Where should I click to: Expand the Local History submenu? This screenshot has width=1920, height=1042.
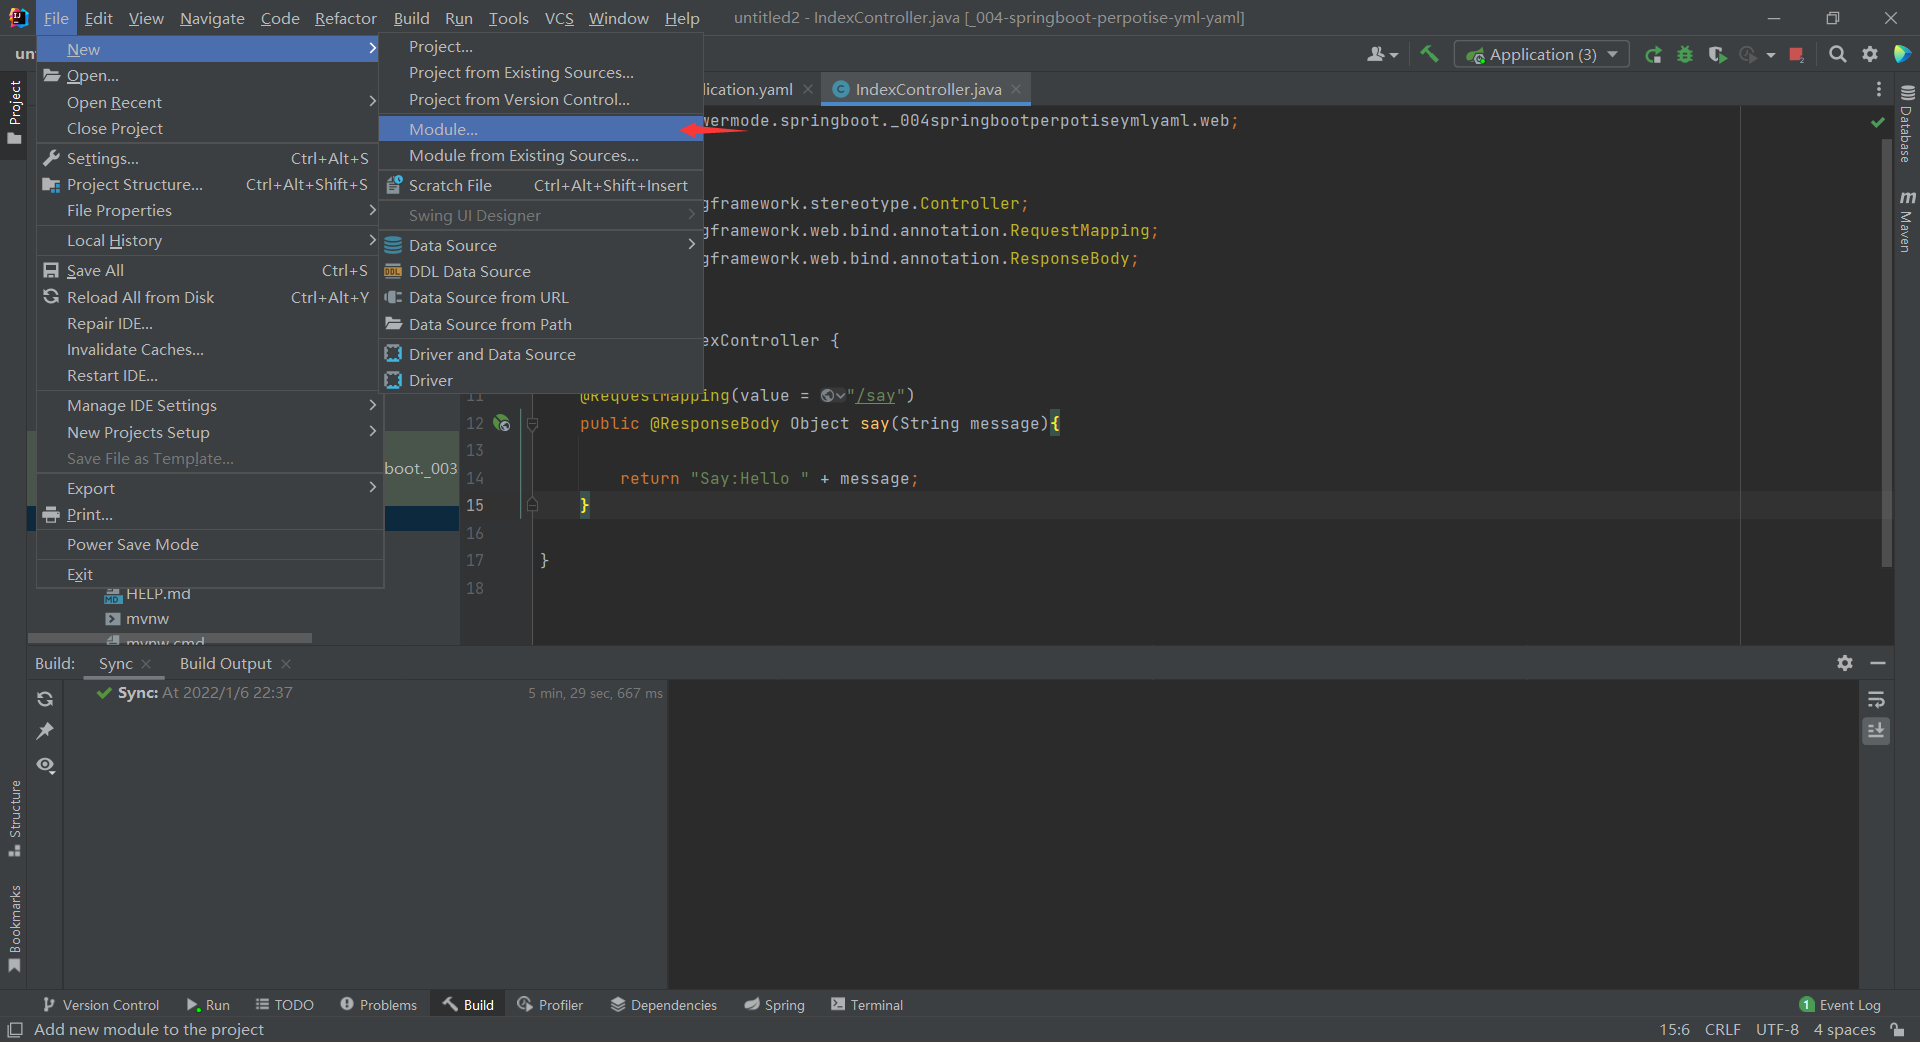tap(210, 240)
